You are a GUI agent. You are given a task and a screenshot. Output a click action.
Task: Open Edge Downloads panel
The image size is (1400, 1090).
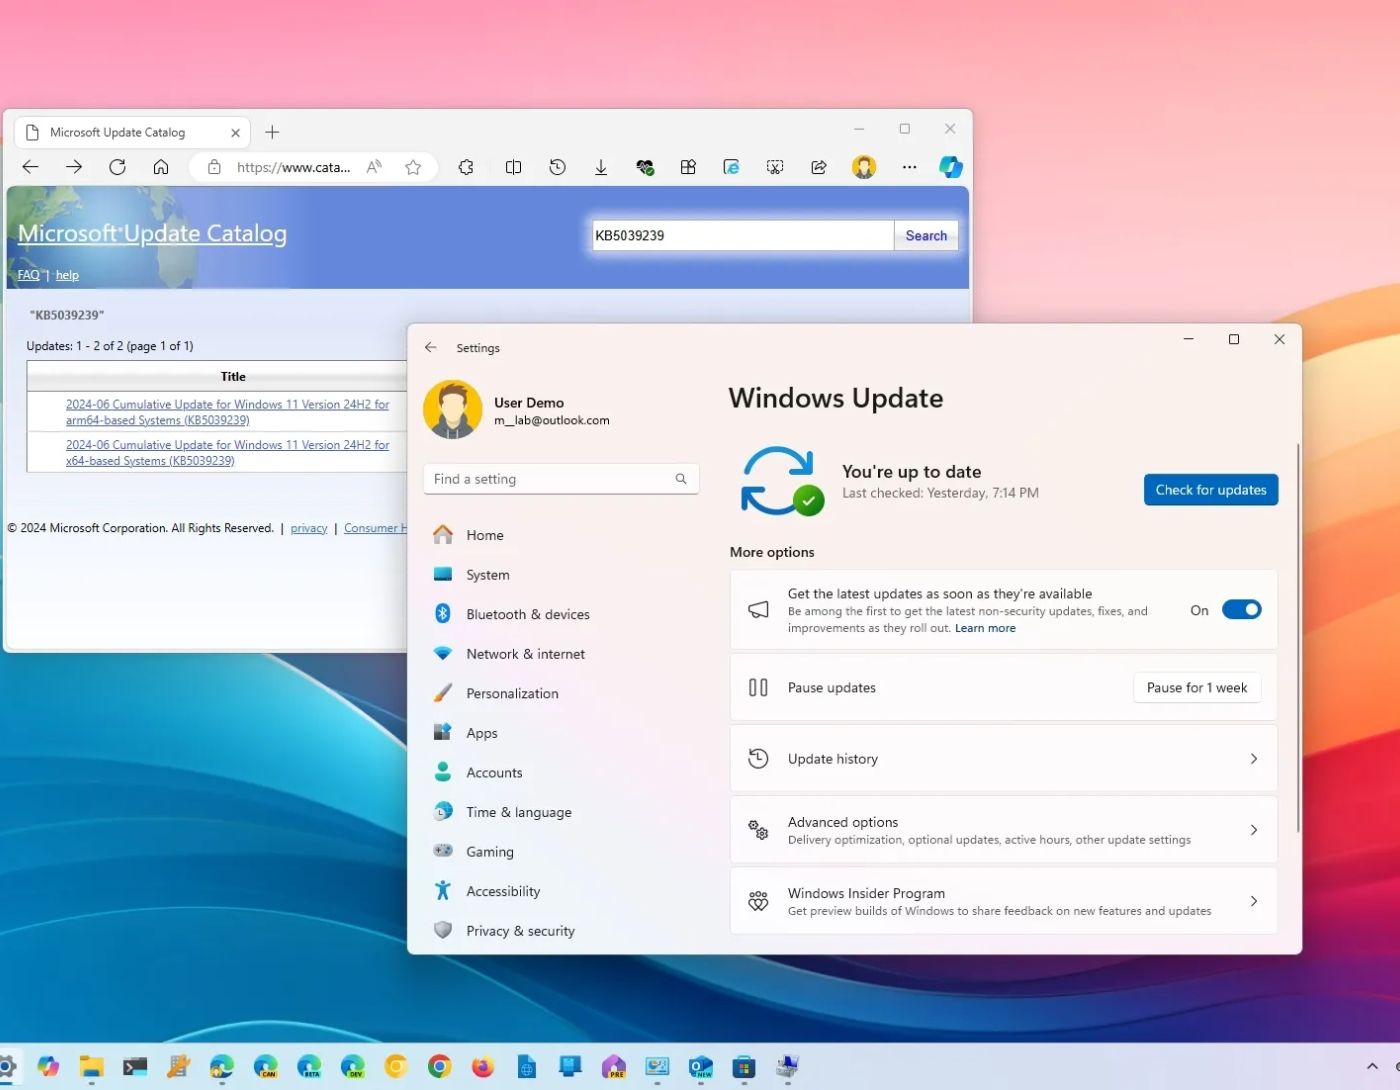point(601,167)
